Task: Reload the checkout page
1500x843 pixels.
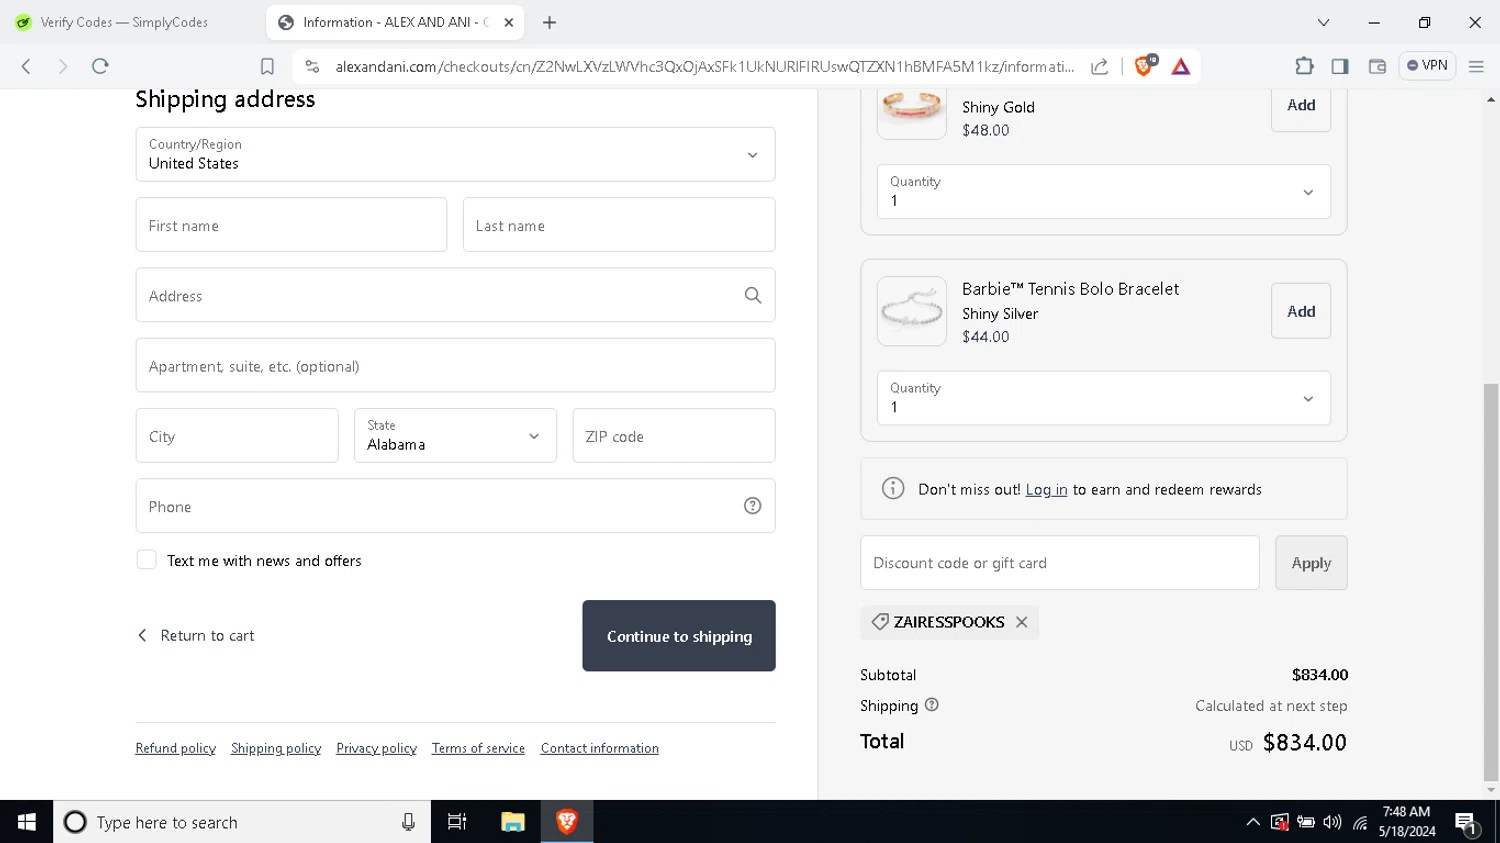Action: click(x=100, y=66)
